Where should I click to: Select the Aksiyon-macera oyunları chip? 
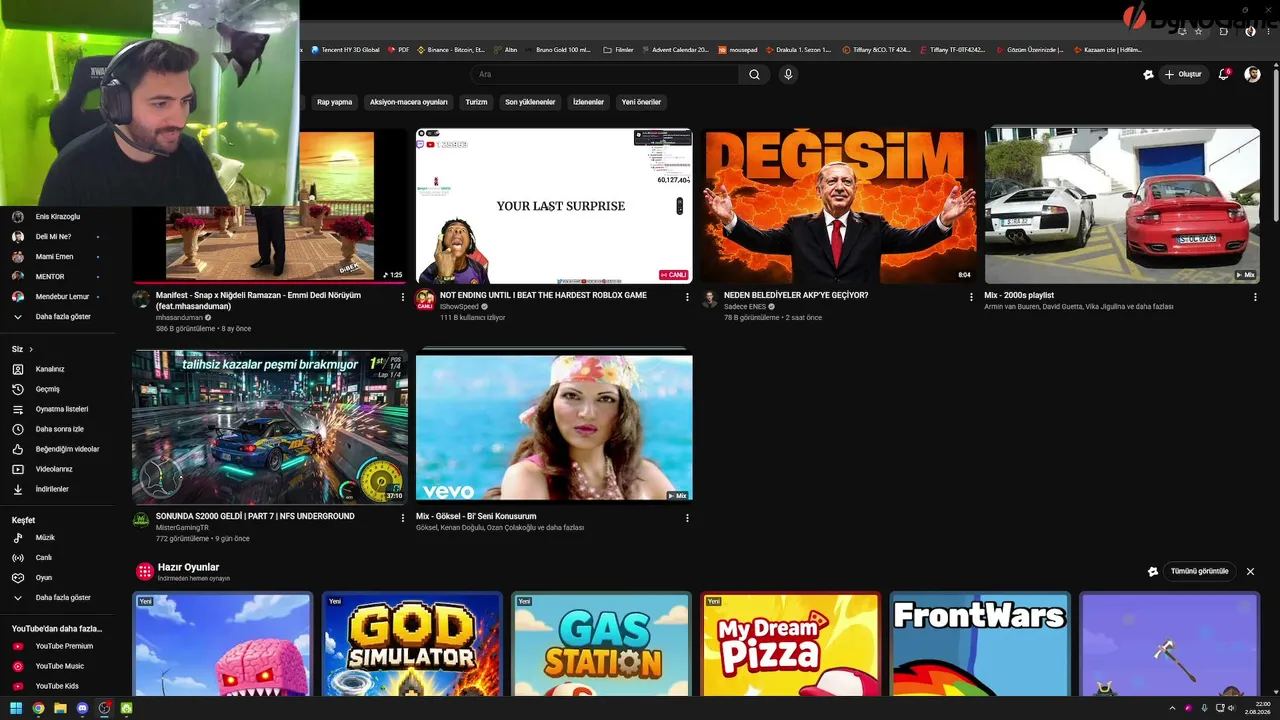tap(409, 102)
